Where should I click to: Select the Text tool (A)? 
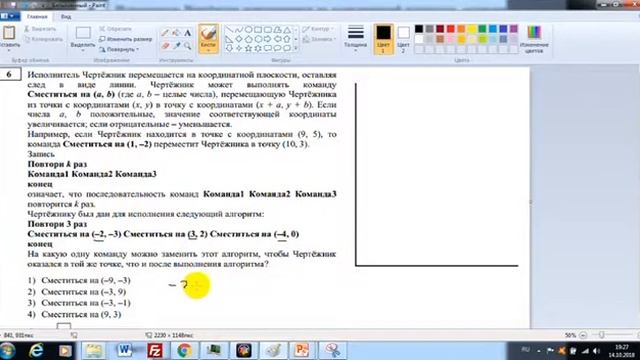click(187, 33)
